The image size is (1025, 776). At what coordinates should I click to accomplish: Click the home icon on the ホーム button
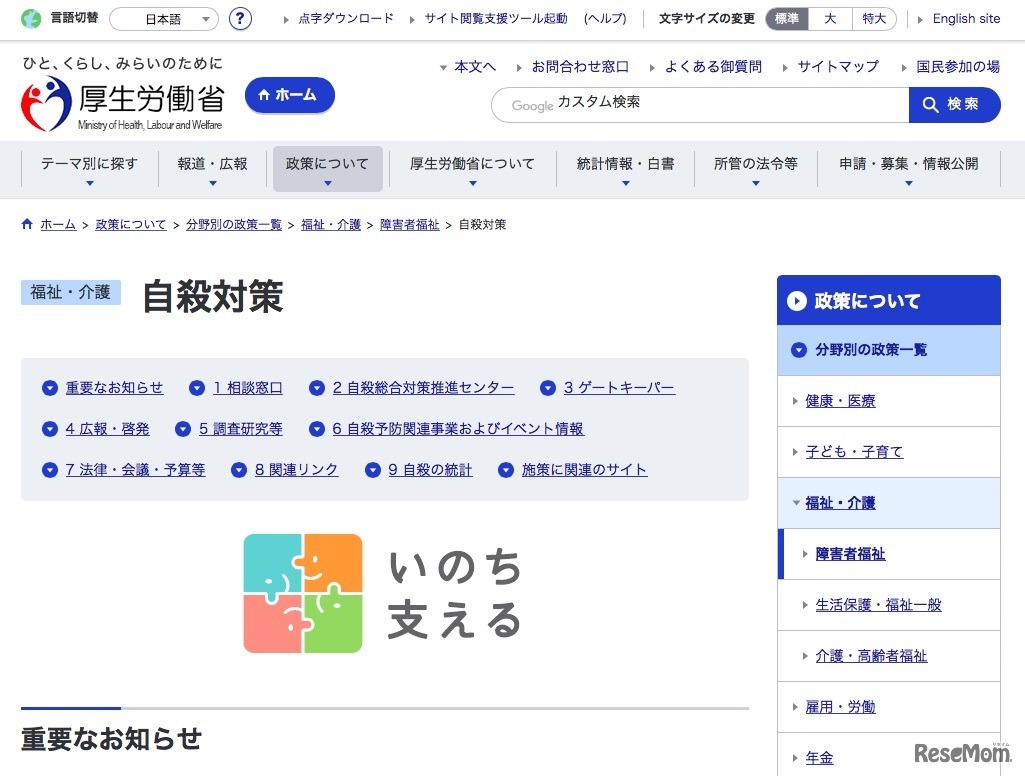(262, 96)
